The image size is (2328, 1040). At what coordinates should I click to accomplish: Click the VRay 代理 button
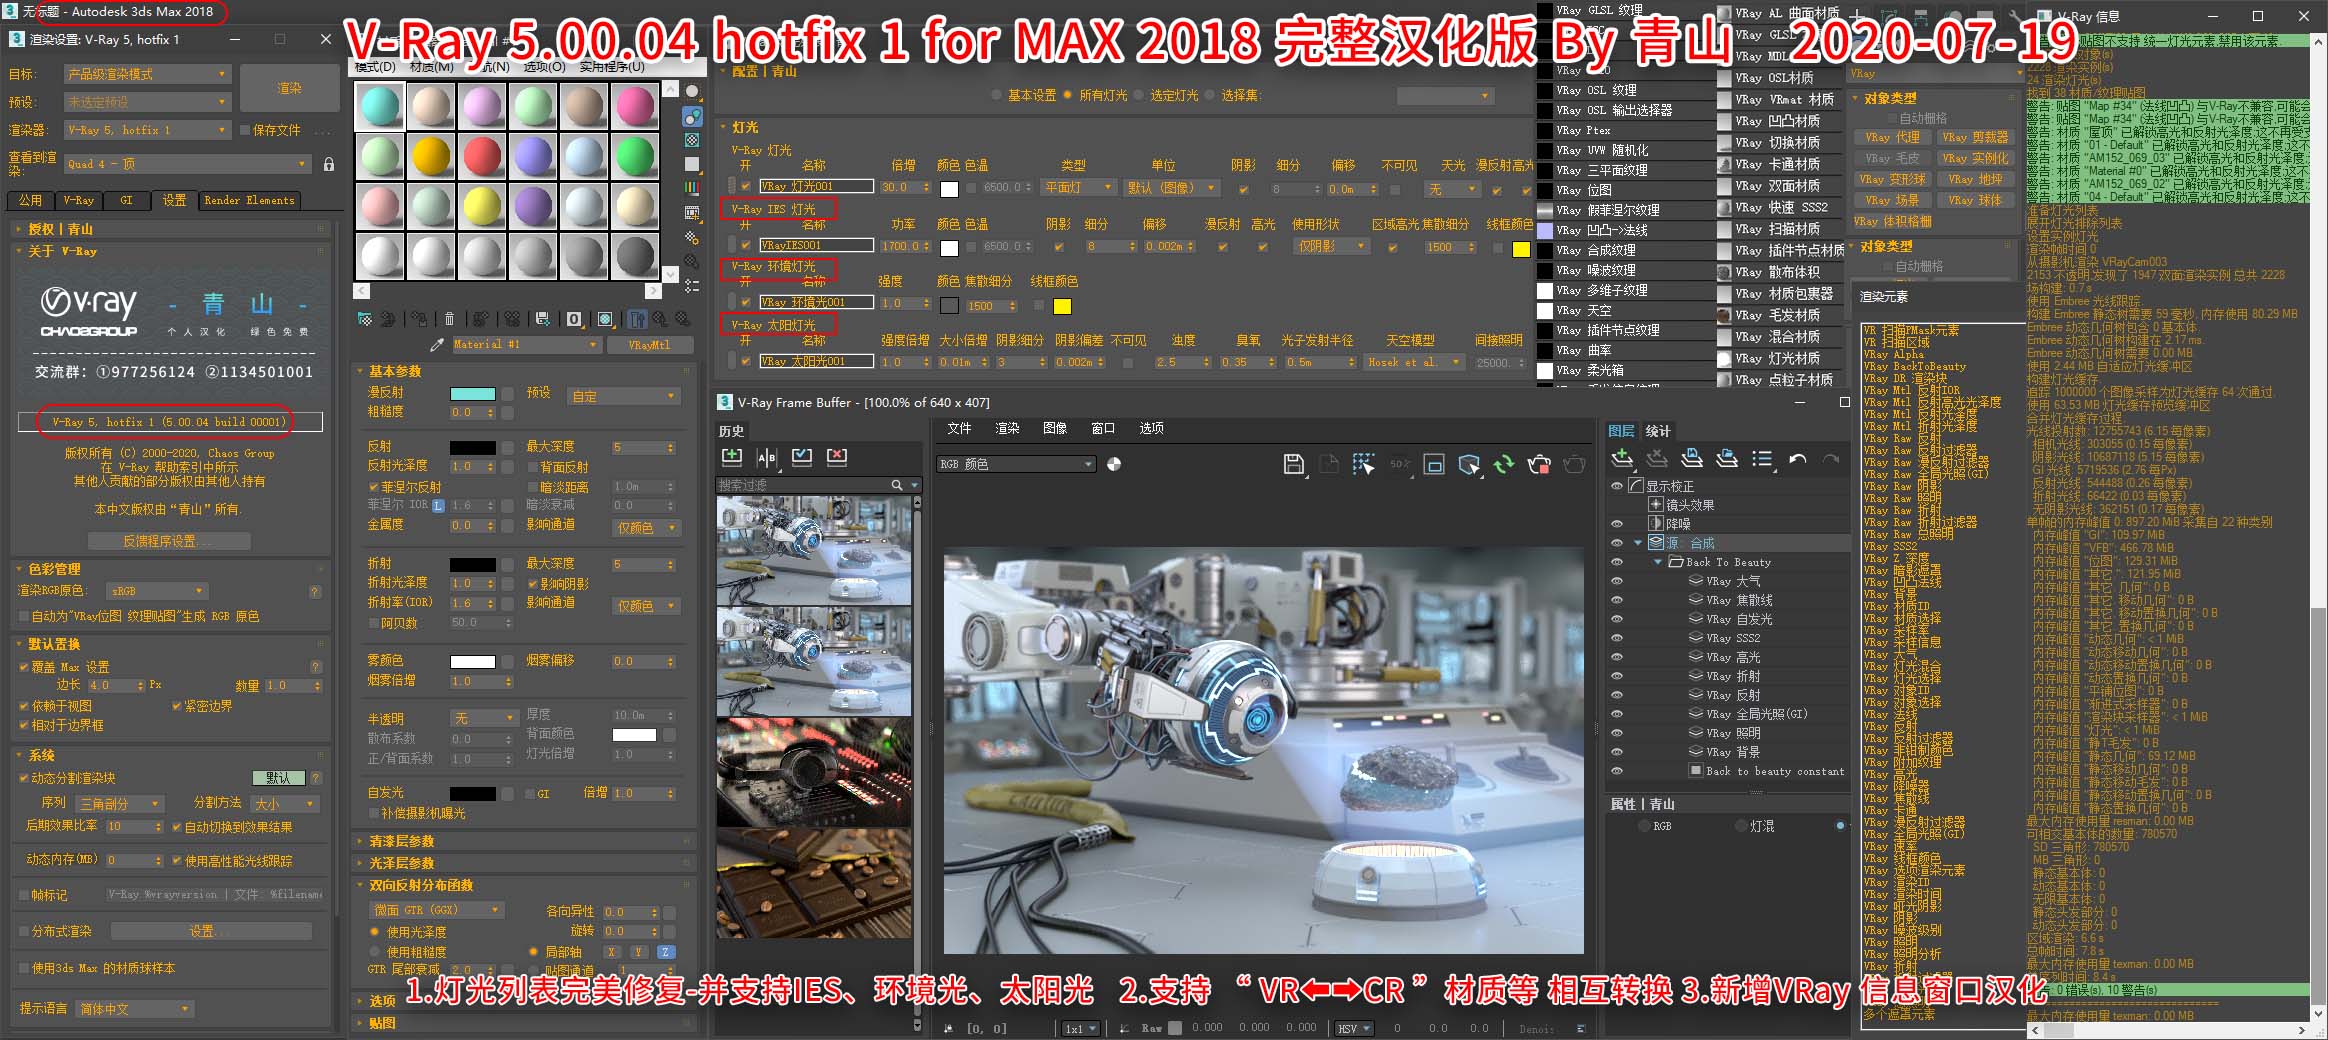coord(1893,137)
